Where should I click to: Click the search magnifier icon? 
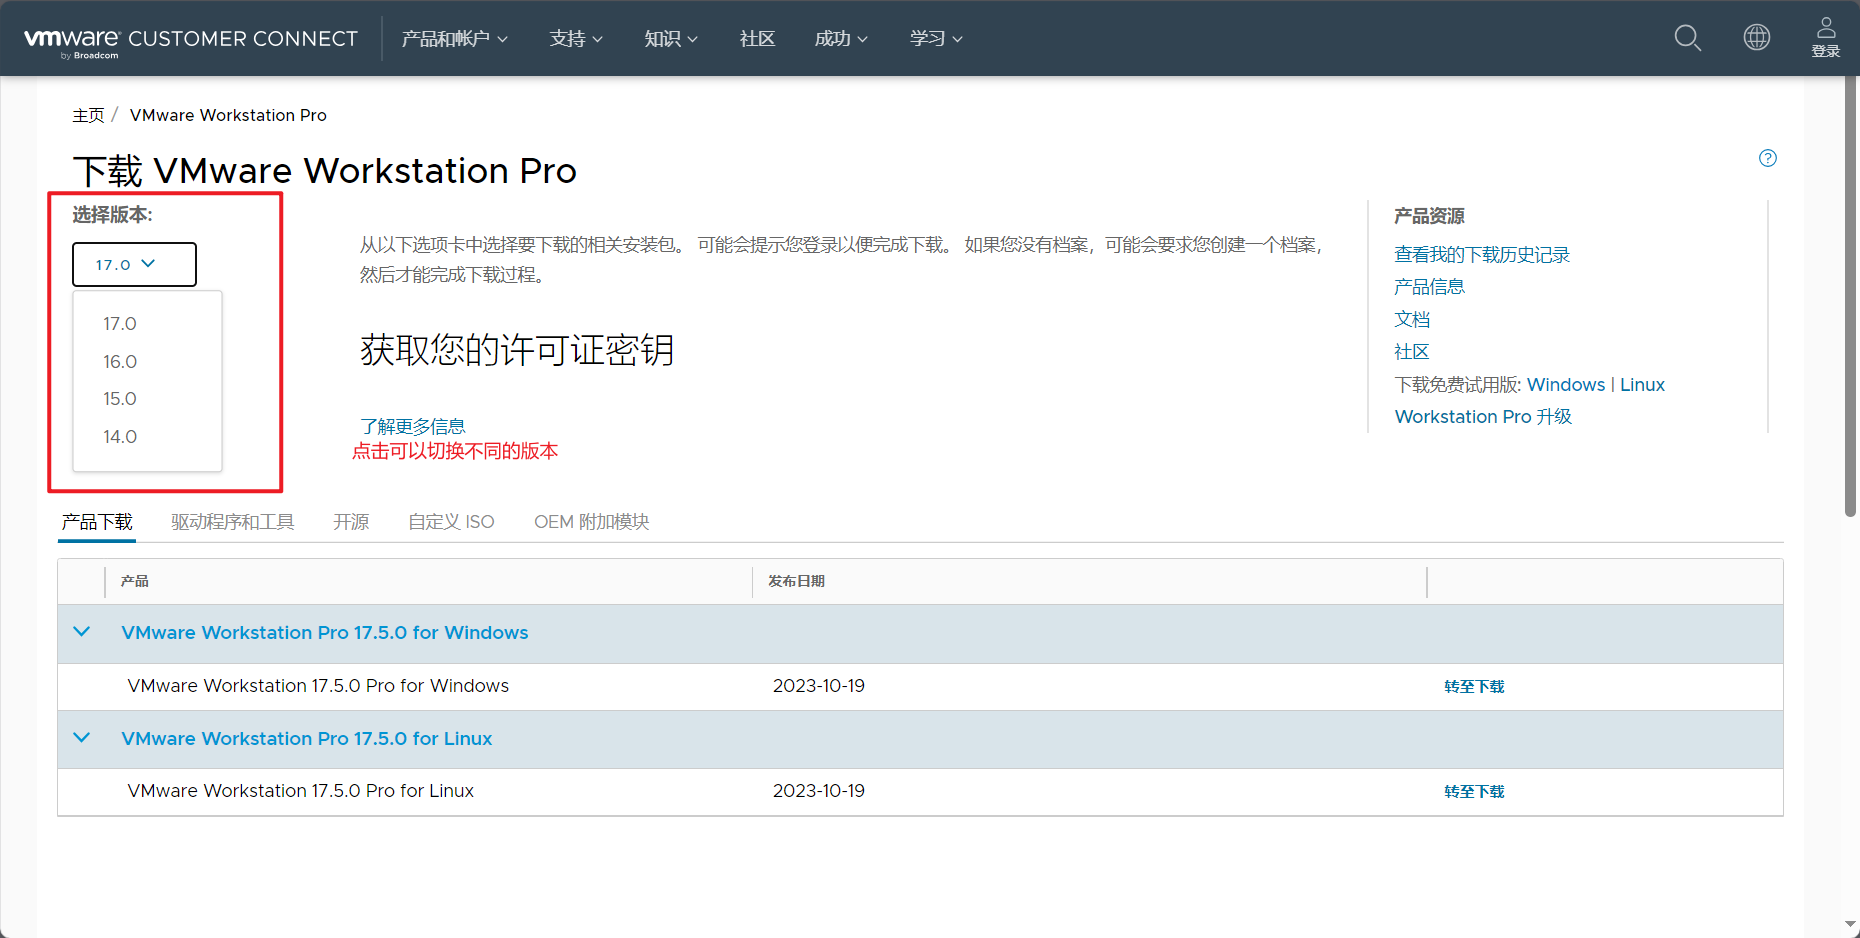tap(1687, 38)
